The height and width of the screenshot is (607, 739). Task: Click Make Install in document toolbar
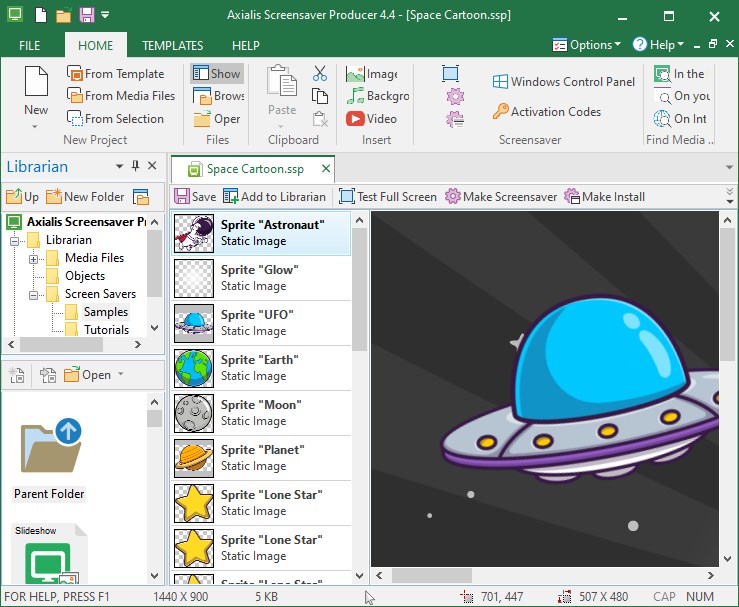pyautogui.click(x=604, y=197)
